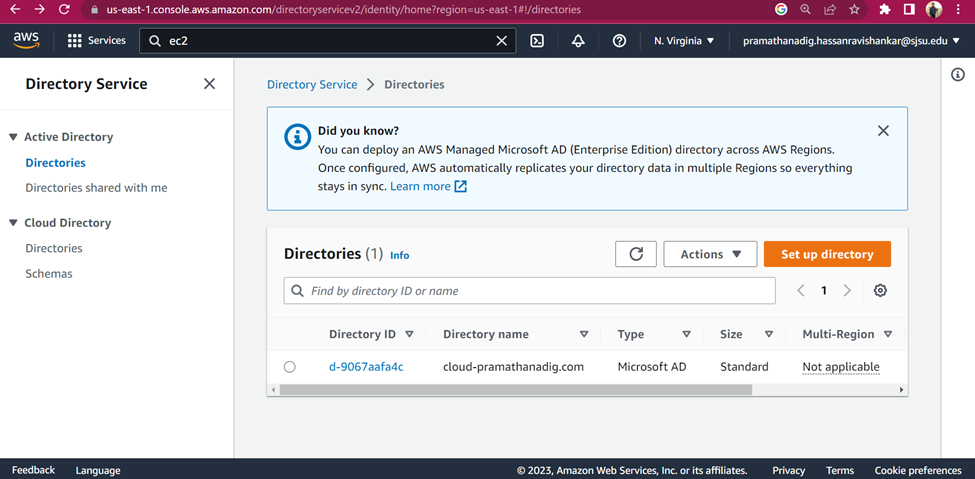Image resolution: width=975 pixels, height=479 pixels.
Task: Click the browser forward arrow
Action: [x=40, y=9]
